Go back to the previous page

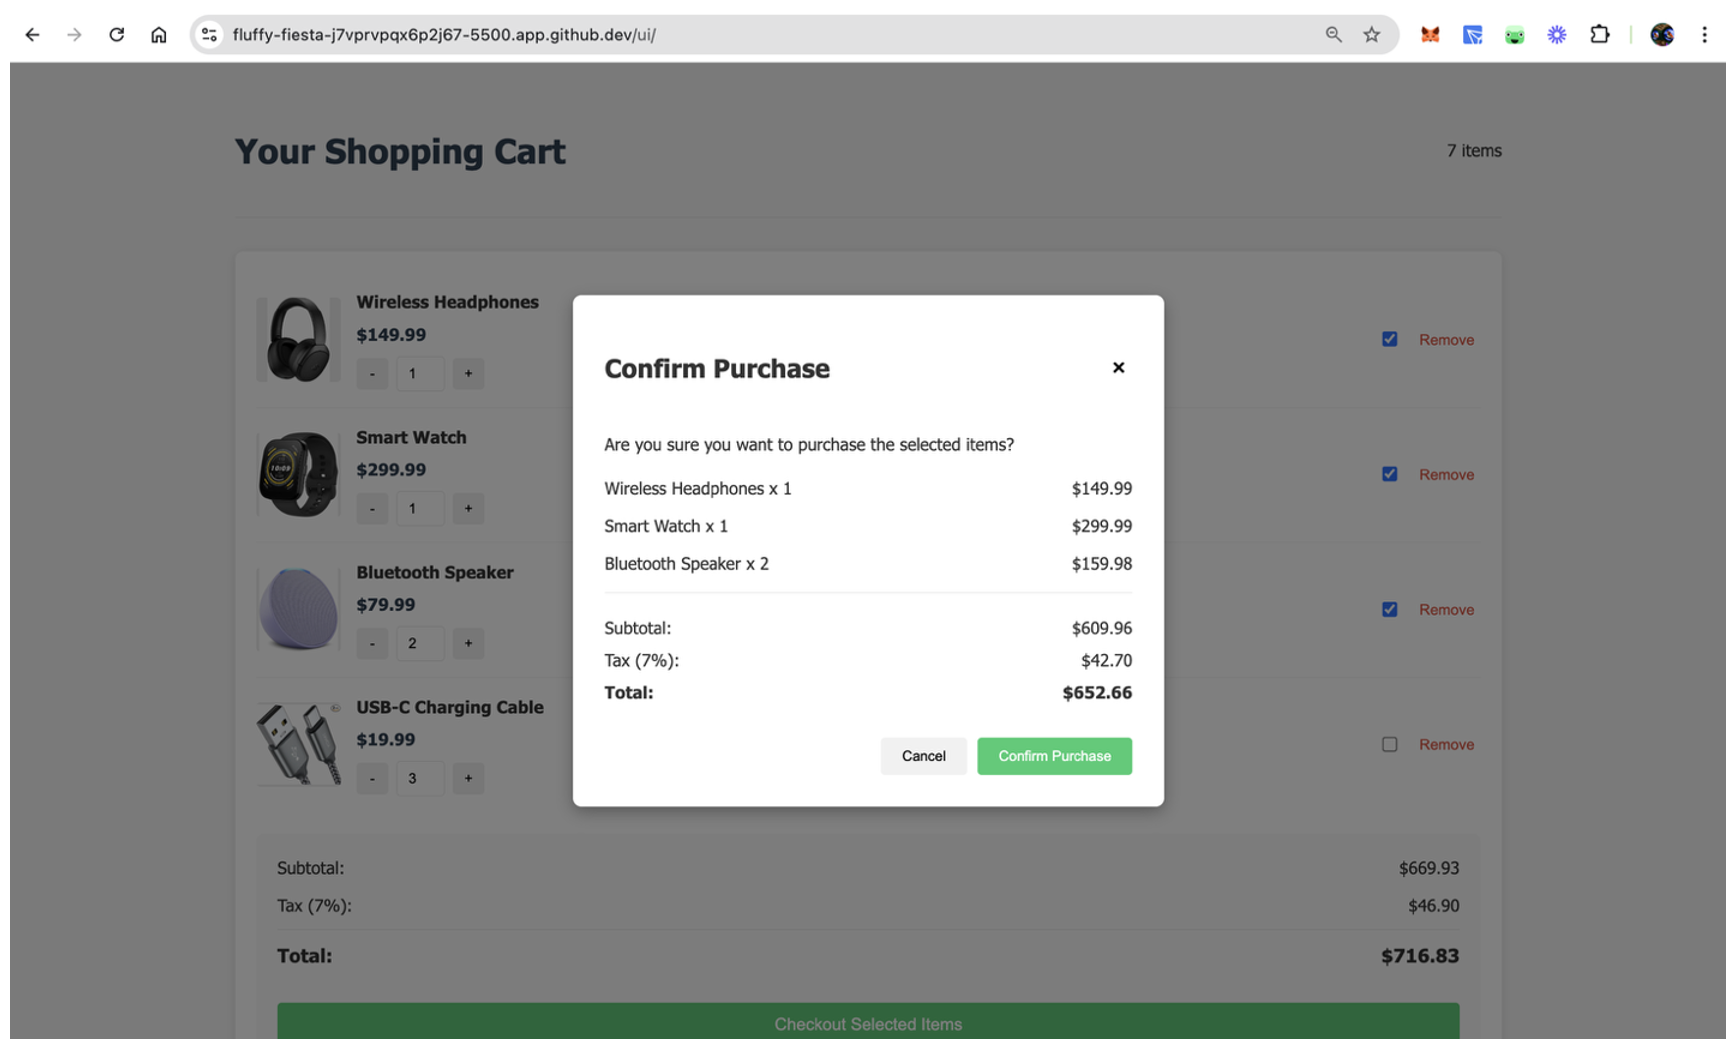32,35
